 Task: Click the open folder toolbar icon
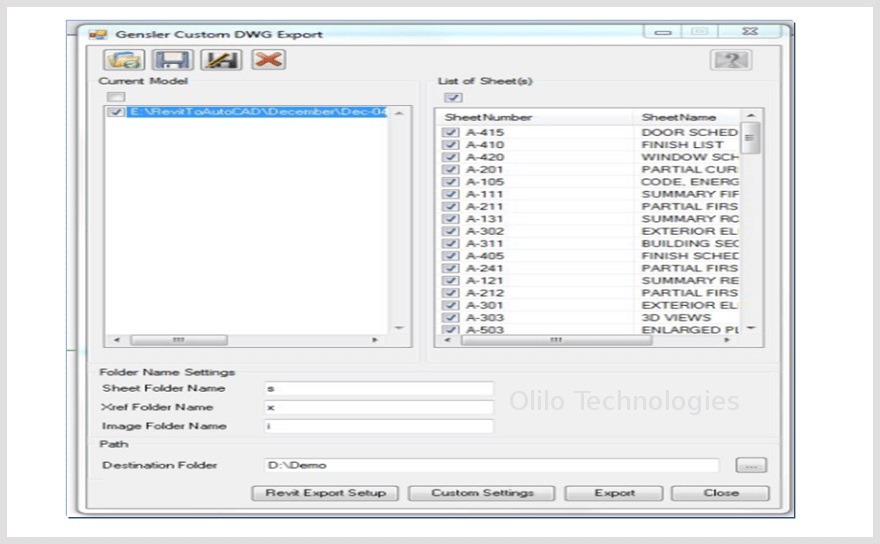click(124, 60)
